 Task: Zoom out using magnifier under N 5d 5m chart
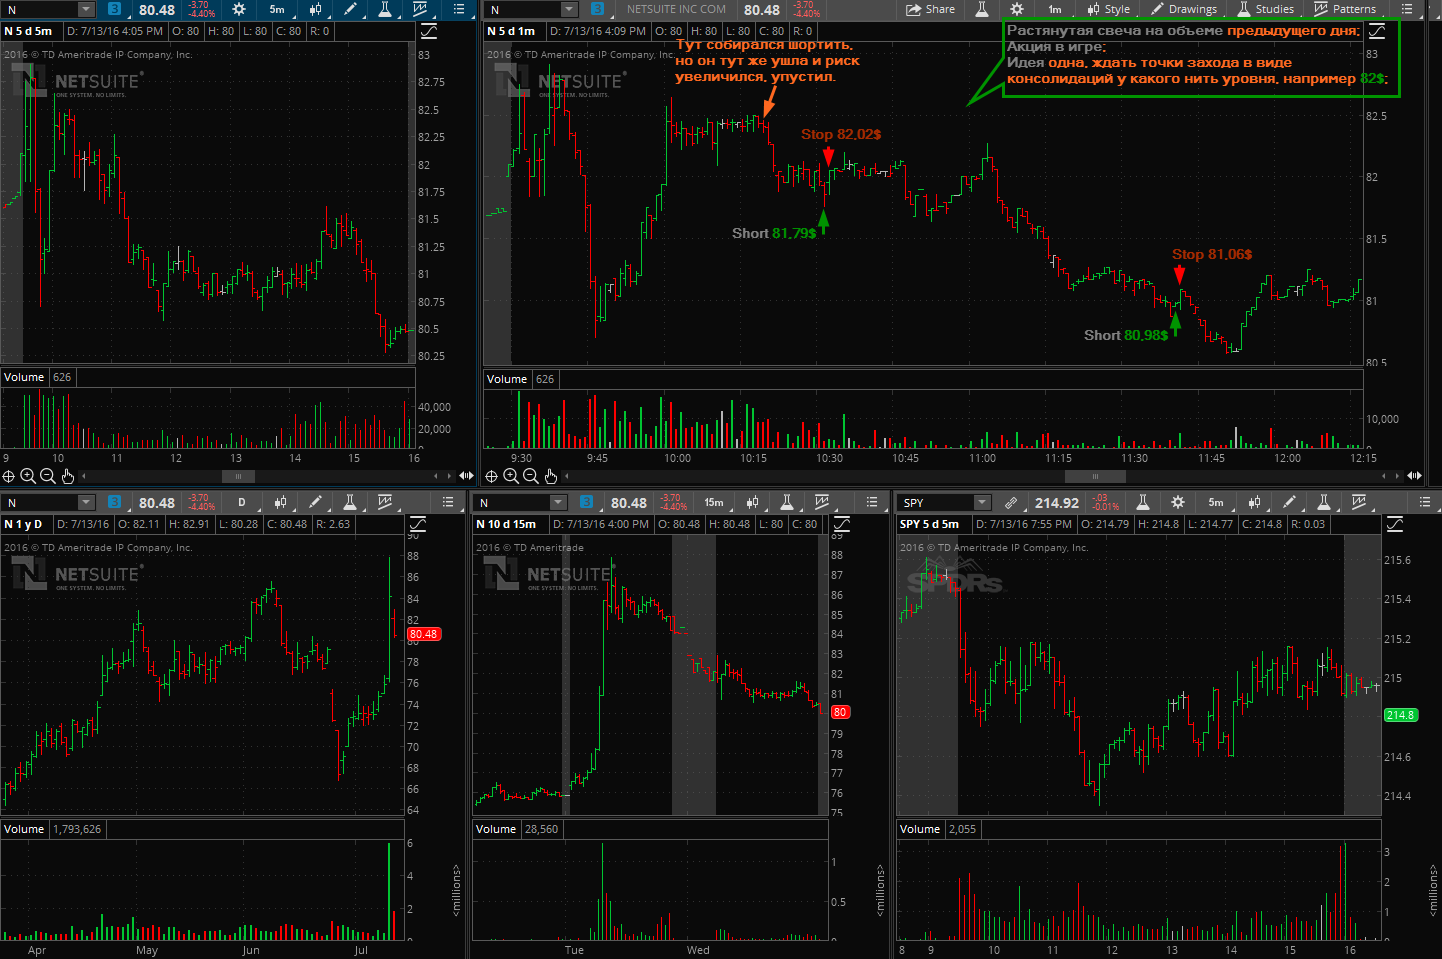[47, 476]
